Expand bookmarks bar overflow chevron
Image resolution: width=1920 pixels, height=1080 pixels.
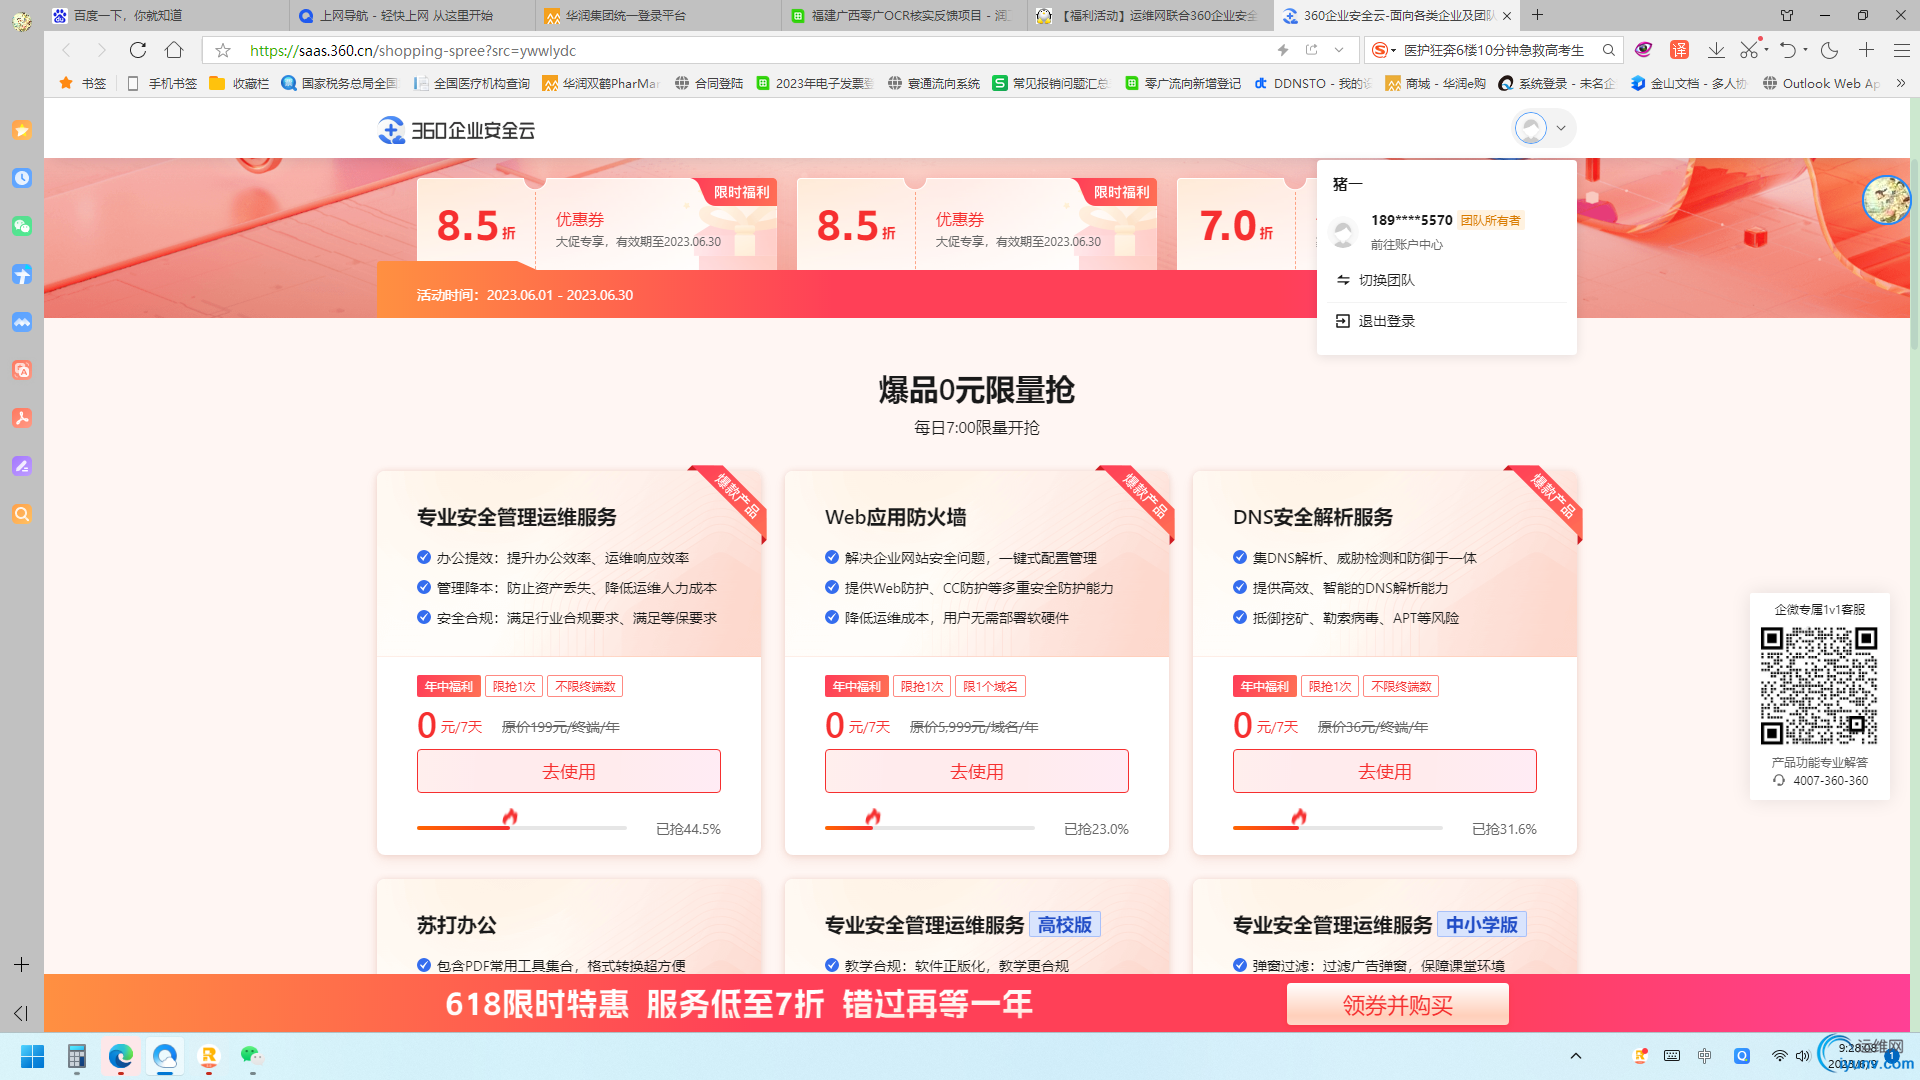coord(1901,83)
